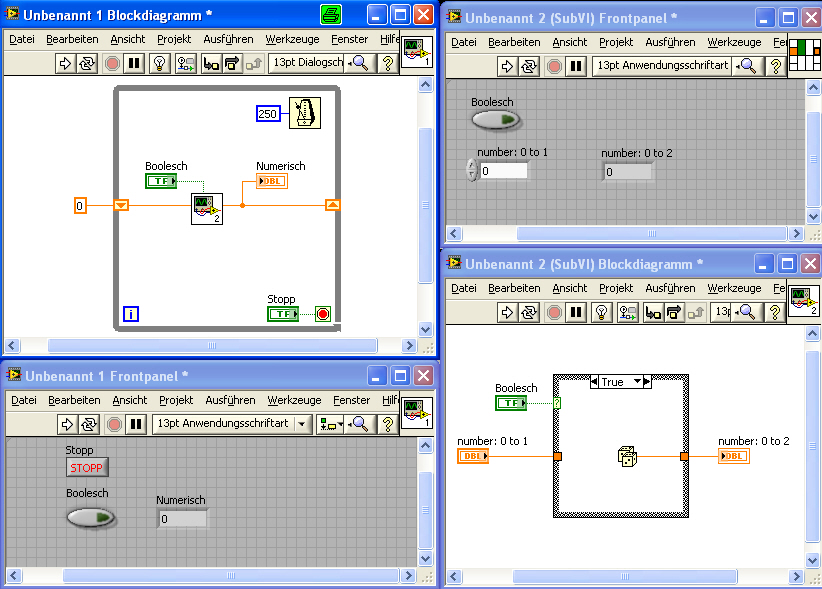Click the search magnifier in Unbenannt 1 Blockdiagramm

click(360, 63)
